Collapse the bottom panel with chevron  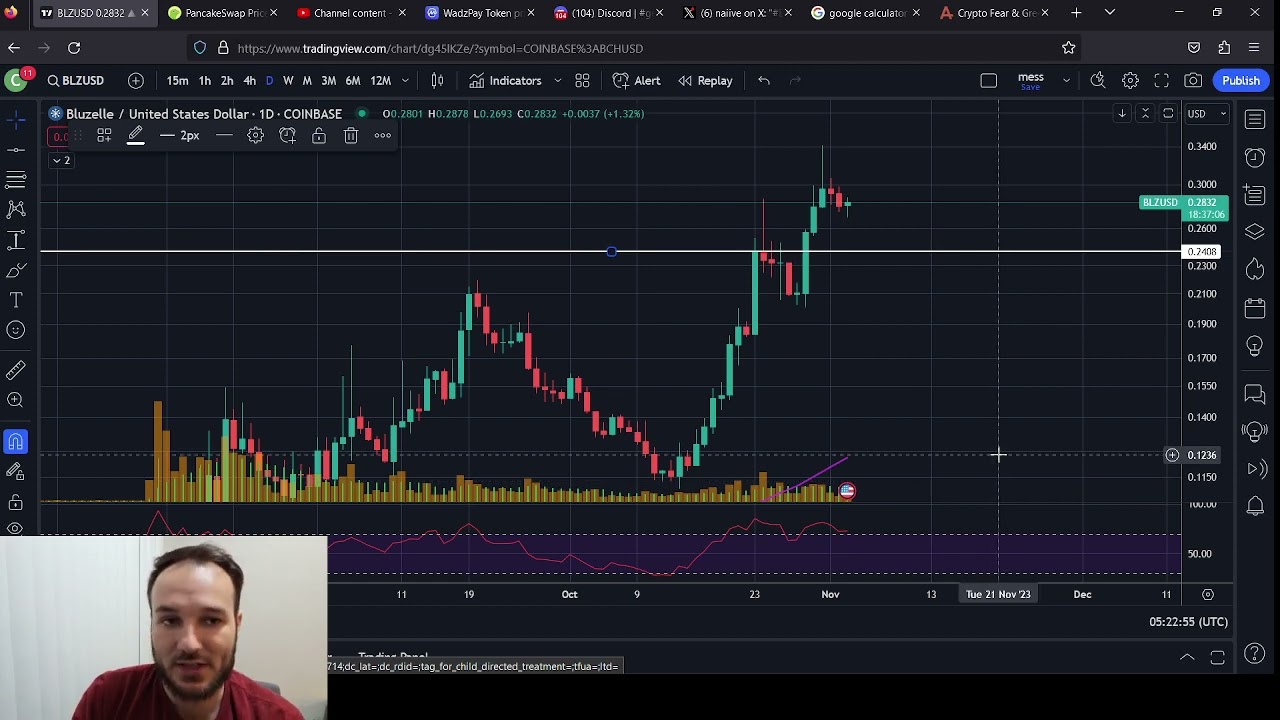[1187, 657]
